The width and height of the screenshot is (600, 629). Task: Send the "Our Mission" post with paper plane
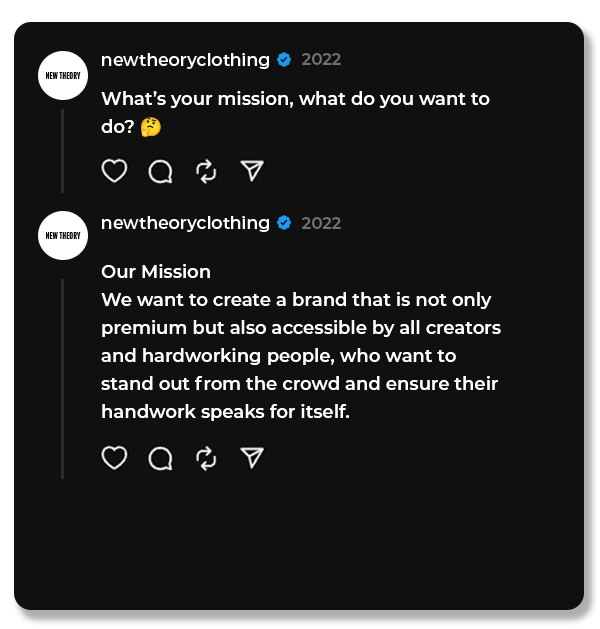tap(252, 458)
